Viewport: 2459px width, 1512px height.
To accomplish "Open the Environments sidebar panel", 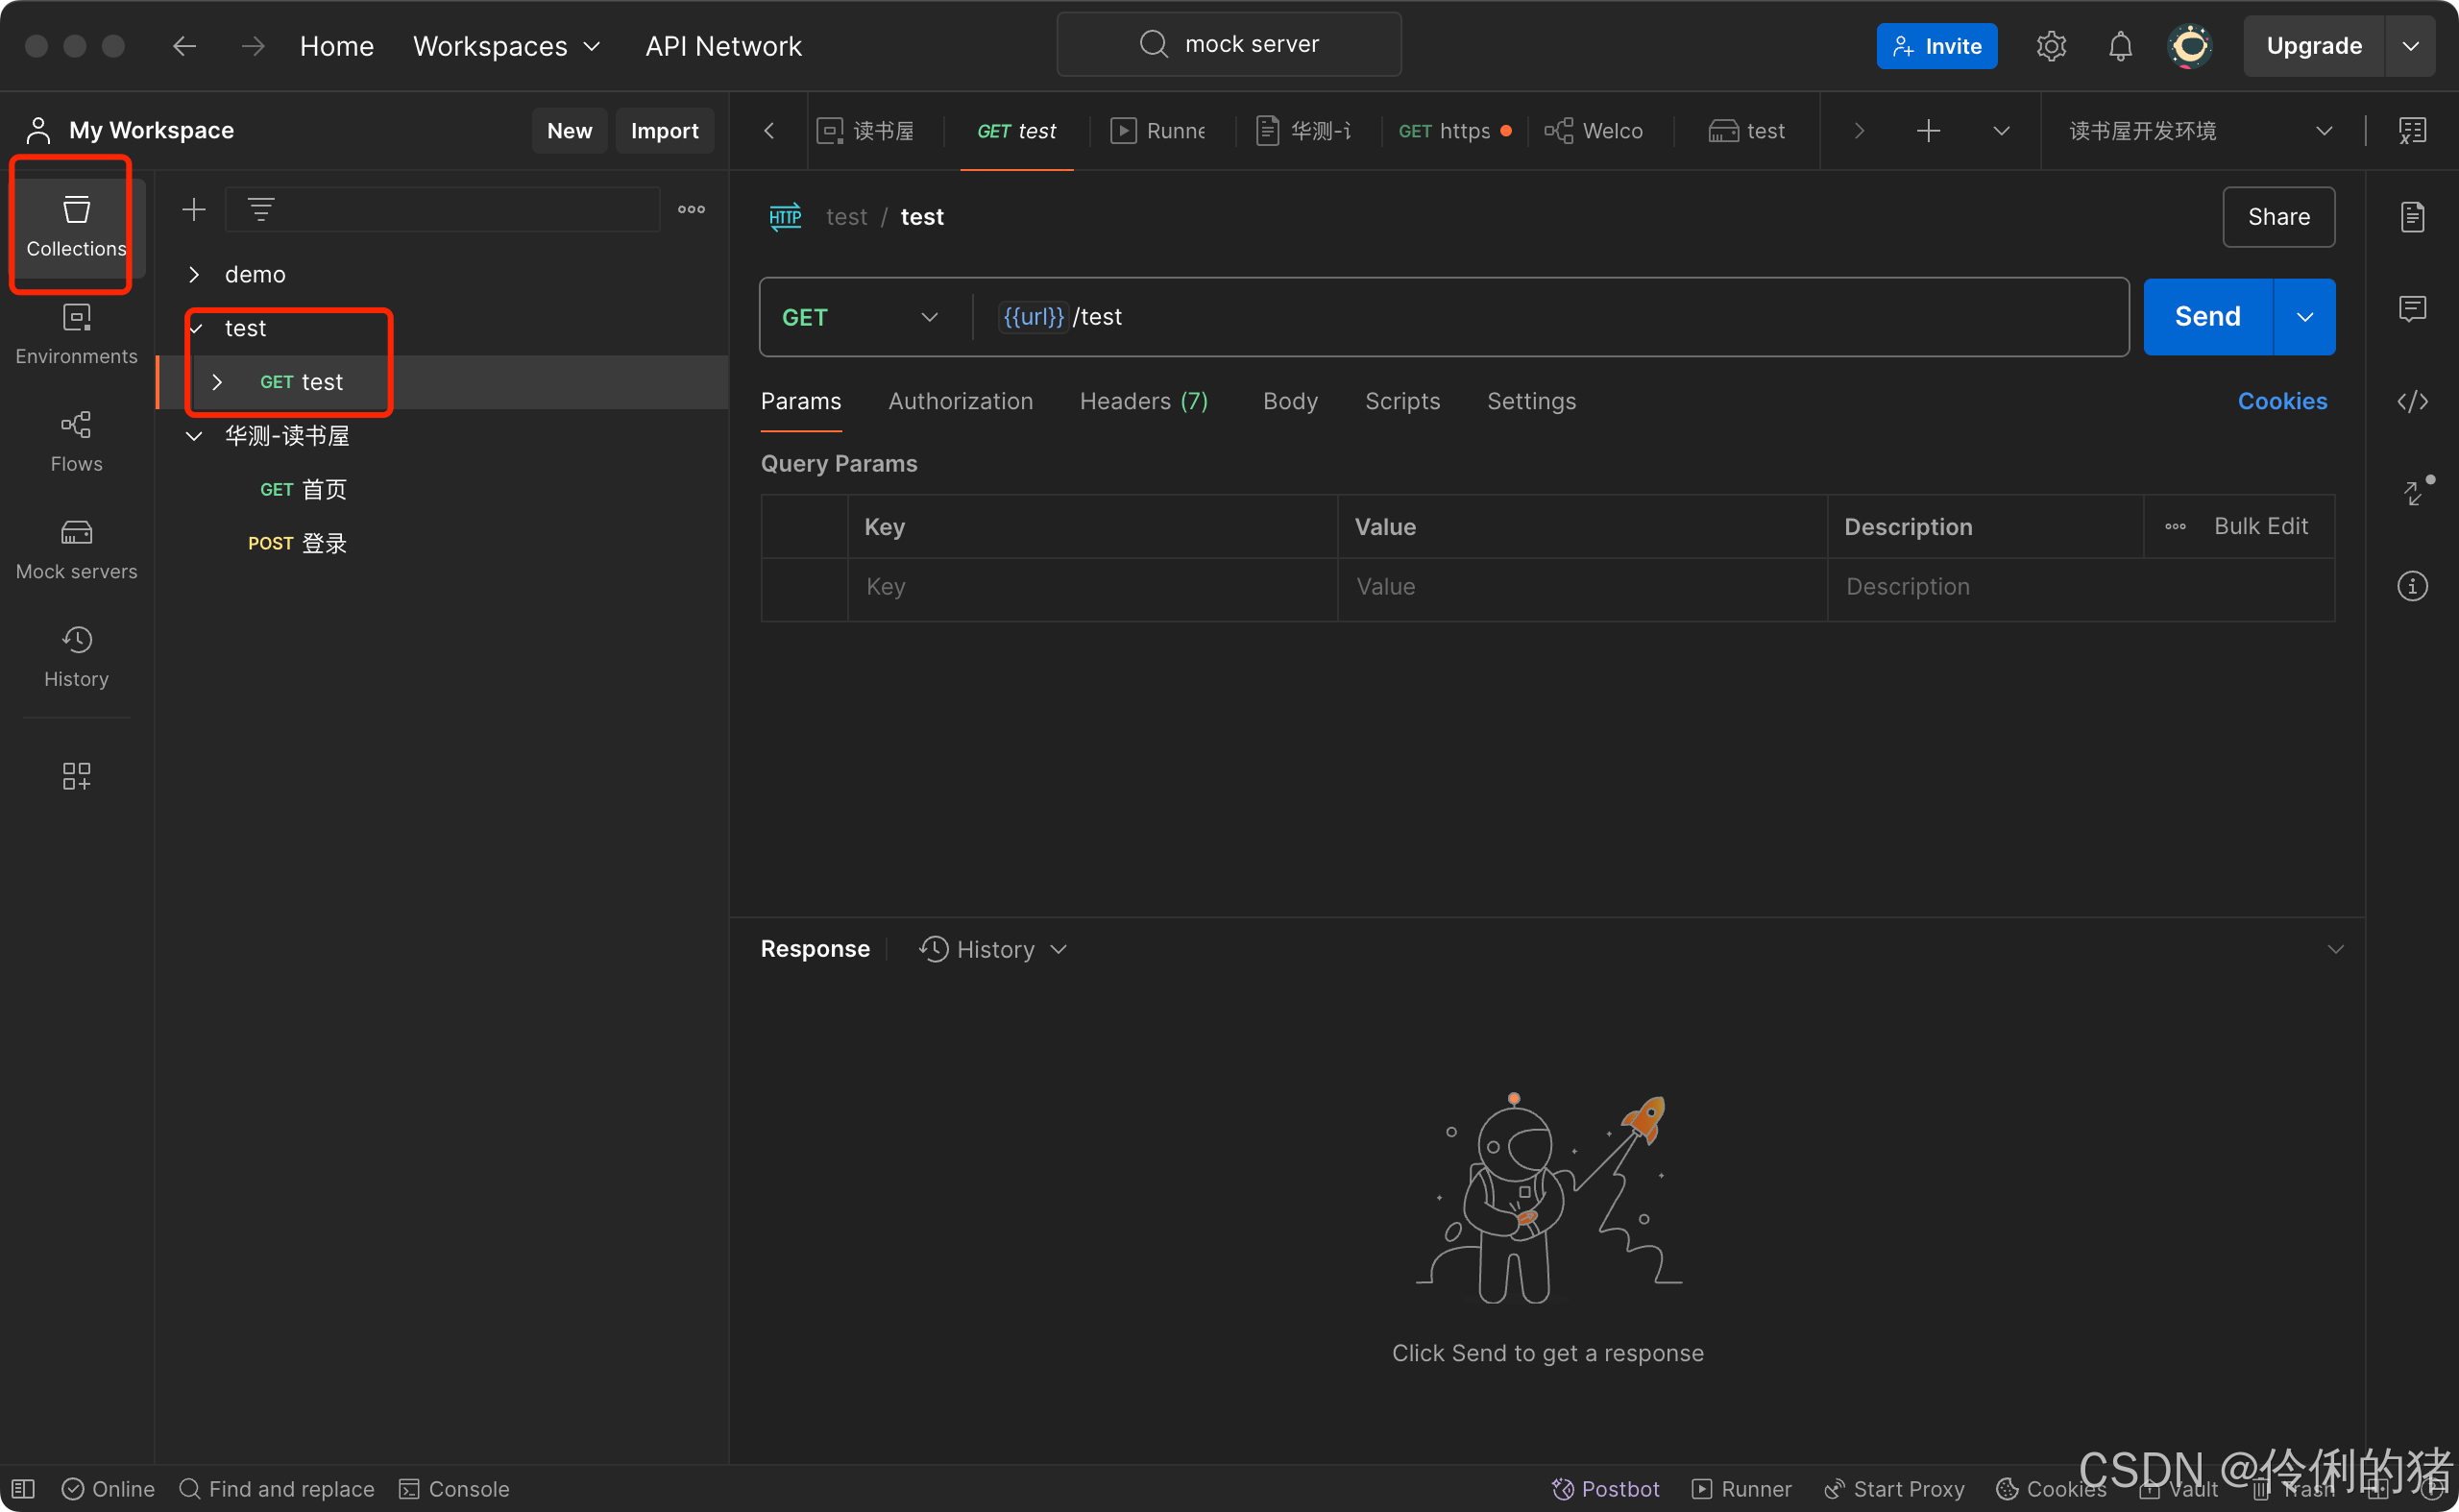I will pos(76,334).
